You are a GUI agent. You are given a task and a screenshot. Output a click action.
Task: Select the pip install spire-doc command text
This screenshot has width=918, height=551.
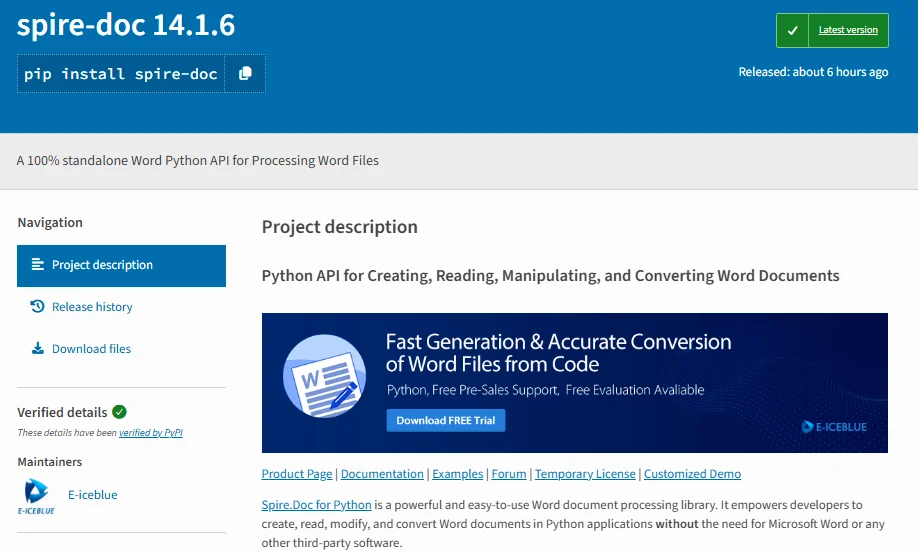121,74
